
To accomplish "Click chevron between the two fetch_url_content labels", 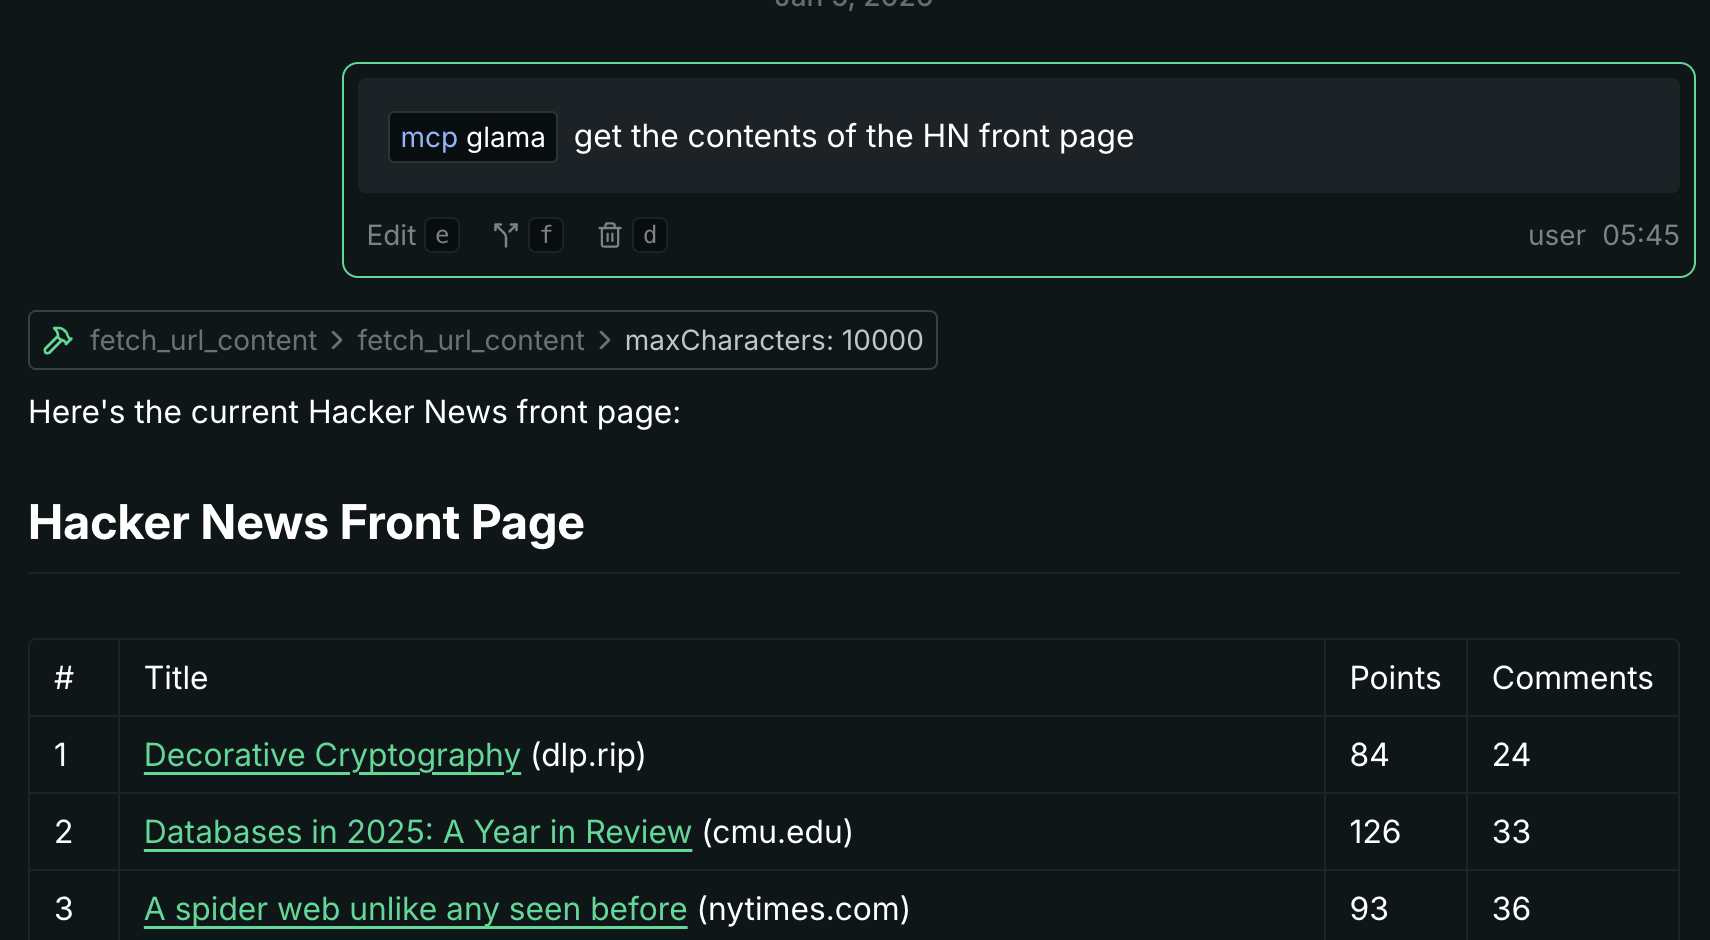I will pos(337,341).
